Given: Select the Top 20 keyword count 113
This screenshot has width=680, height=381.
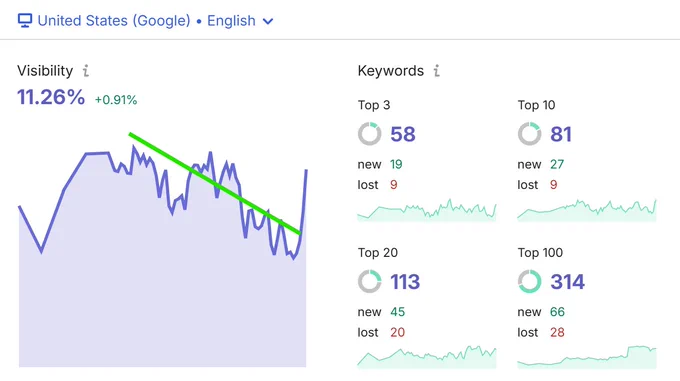Looking at the screenshot, I should [x=405, y=282].
